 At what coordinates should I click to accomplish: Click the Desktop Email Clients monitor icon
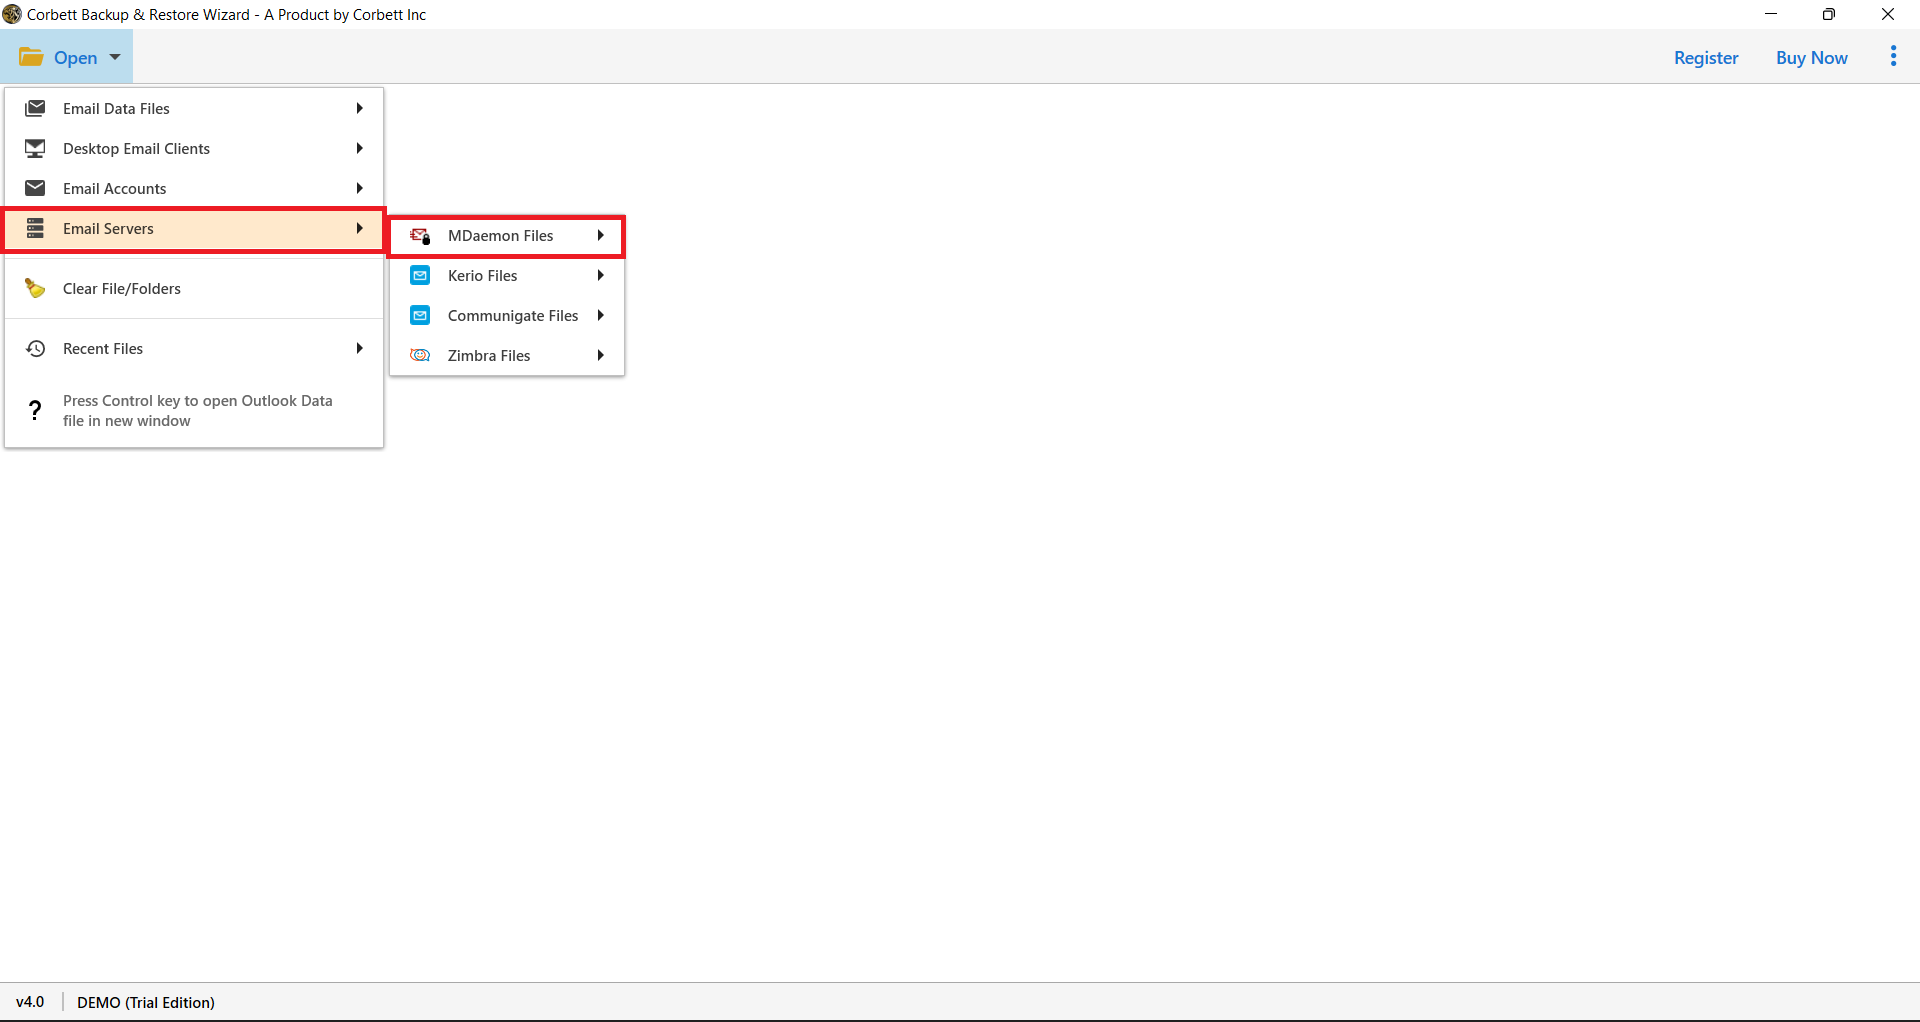tap(35, 148)
